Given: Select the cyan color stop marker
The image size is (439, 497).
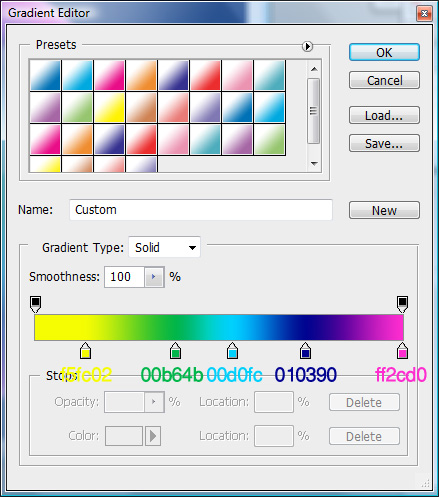Looking at the screenshot, I should (x=232, y=351).
